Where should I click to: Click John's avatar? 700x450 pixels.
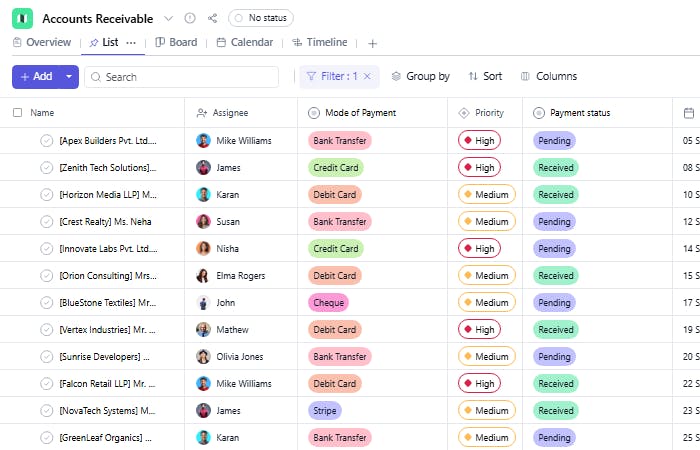pos(203,303)
